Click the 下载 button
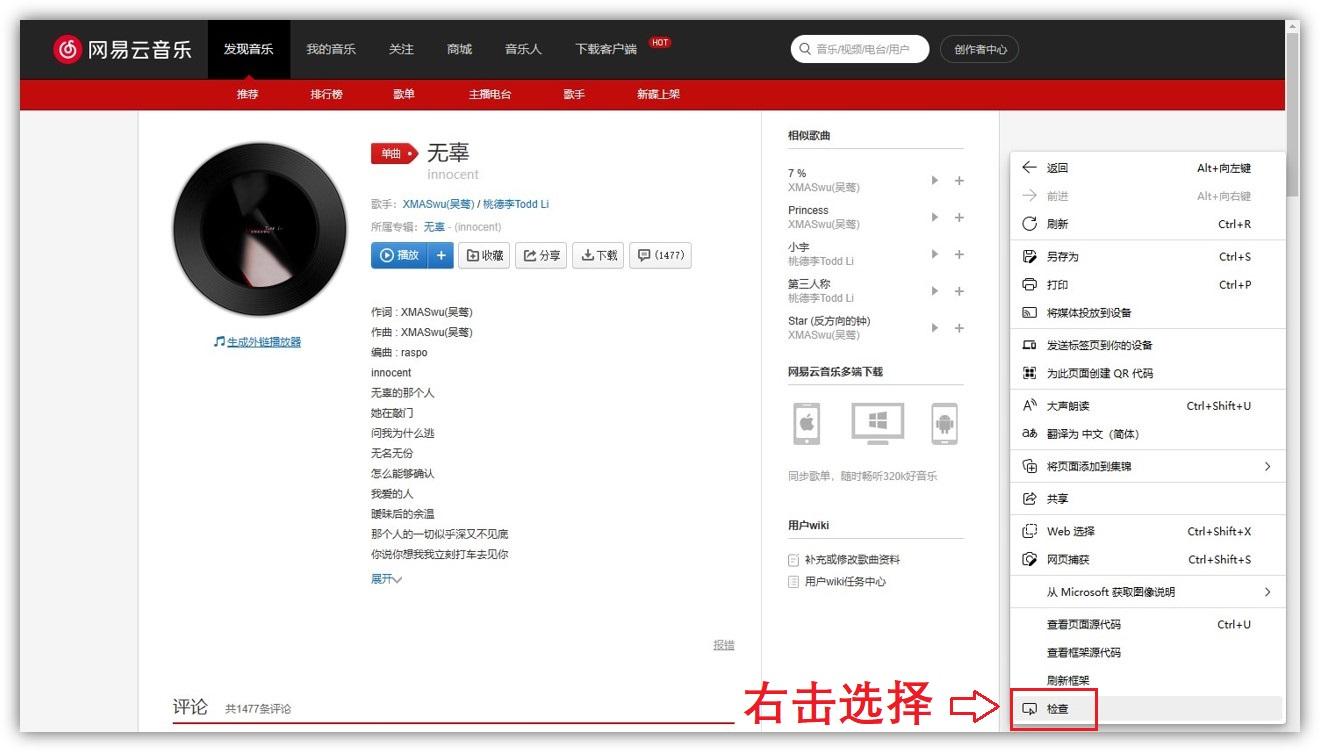Screen dimensions: 1320x752 pos(599,255)
